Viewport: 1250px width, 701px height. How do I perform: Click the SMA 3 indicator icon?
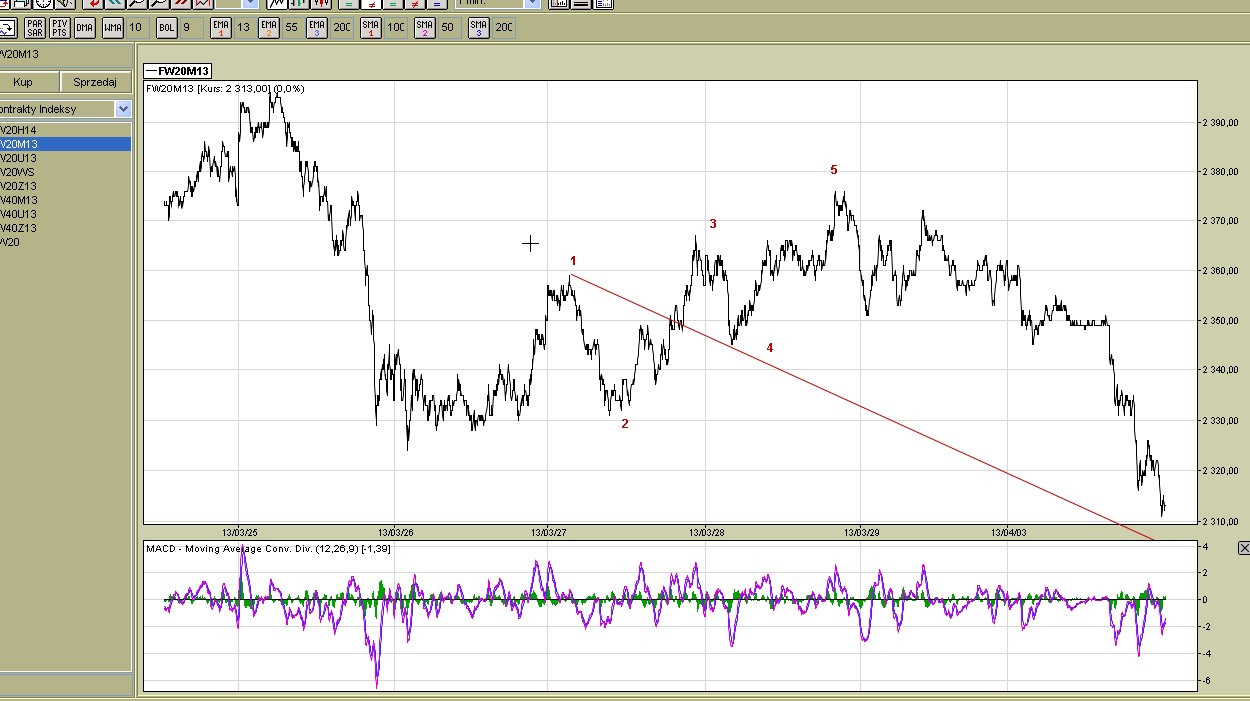click(x=479, y=28)
